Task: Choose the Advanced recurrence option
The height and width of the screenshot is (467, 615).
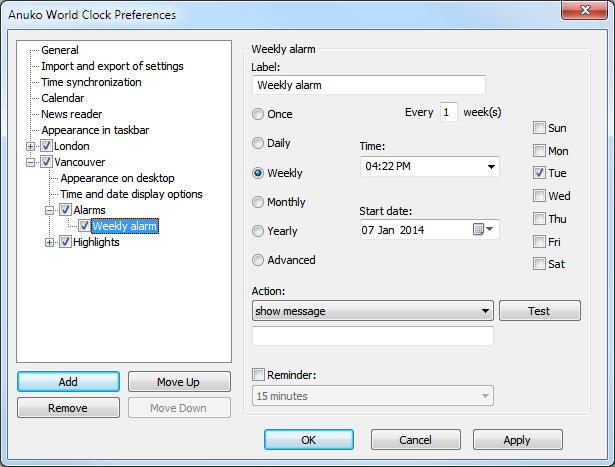Action: tap(259, 260)
